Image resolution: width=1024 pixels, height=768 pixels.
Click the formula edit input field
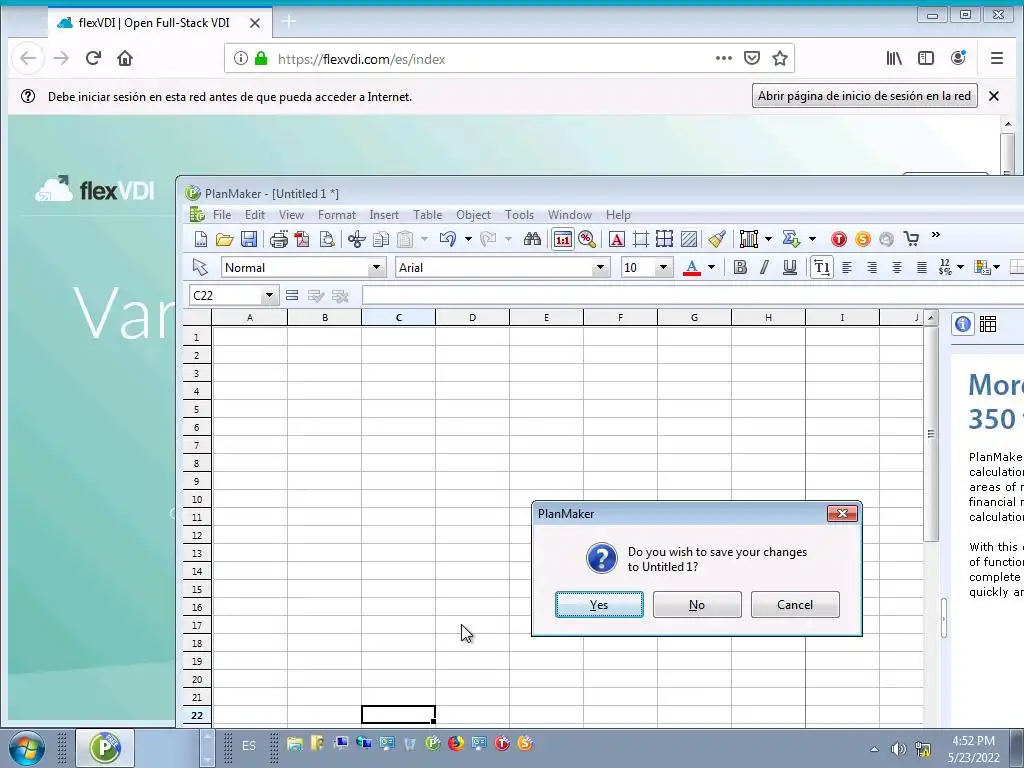click(692, 296)
